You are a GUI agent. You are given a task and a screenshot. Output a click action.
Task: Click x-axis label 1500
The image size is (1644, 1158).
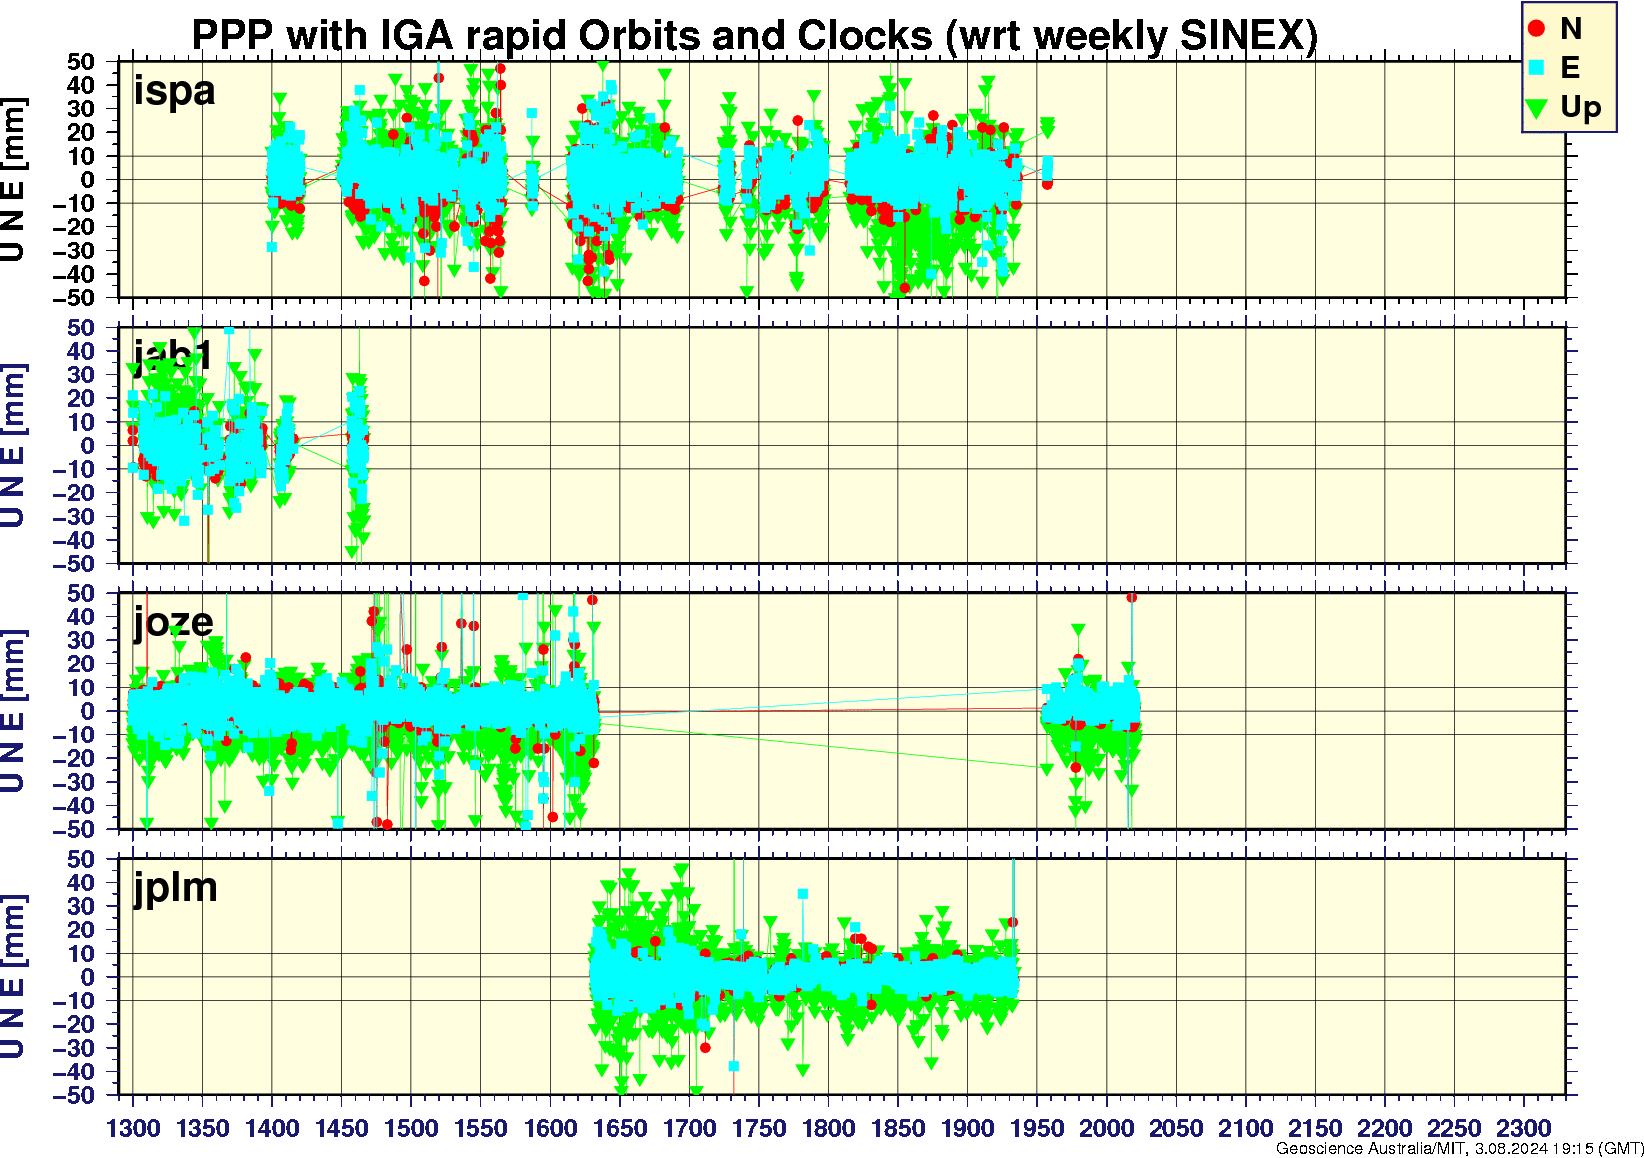point(411,1128)
